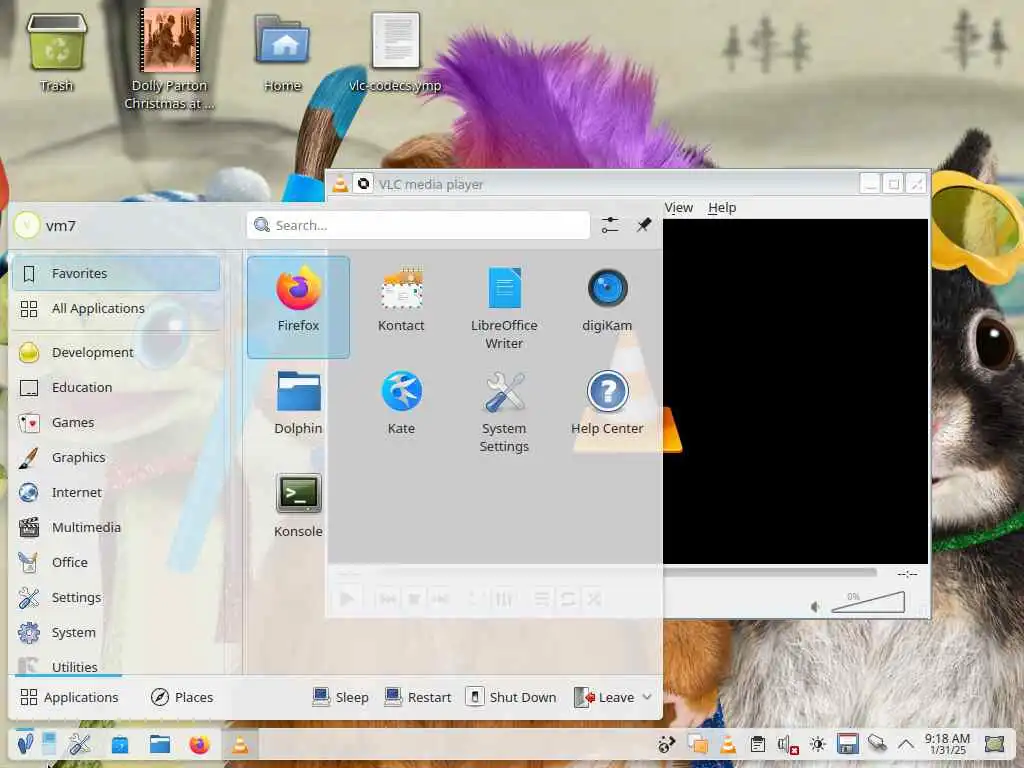Open Dolphin from the taskbar
Image resolution: width=1024 pixels, height=768 pixels.
(x=159, y=744)
